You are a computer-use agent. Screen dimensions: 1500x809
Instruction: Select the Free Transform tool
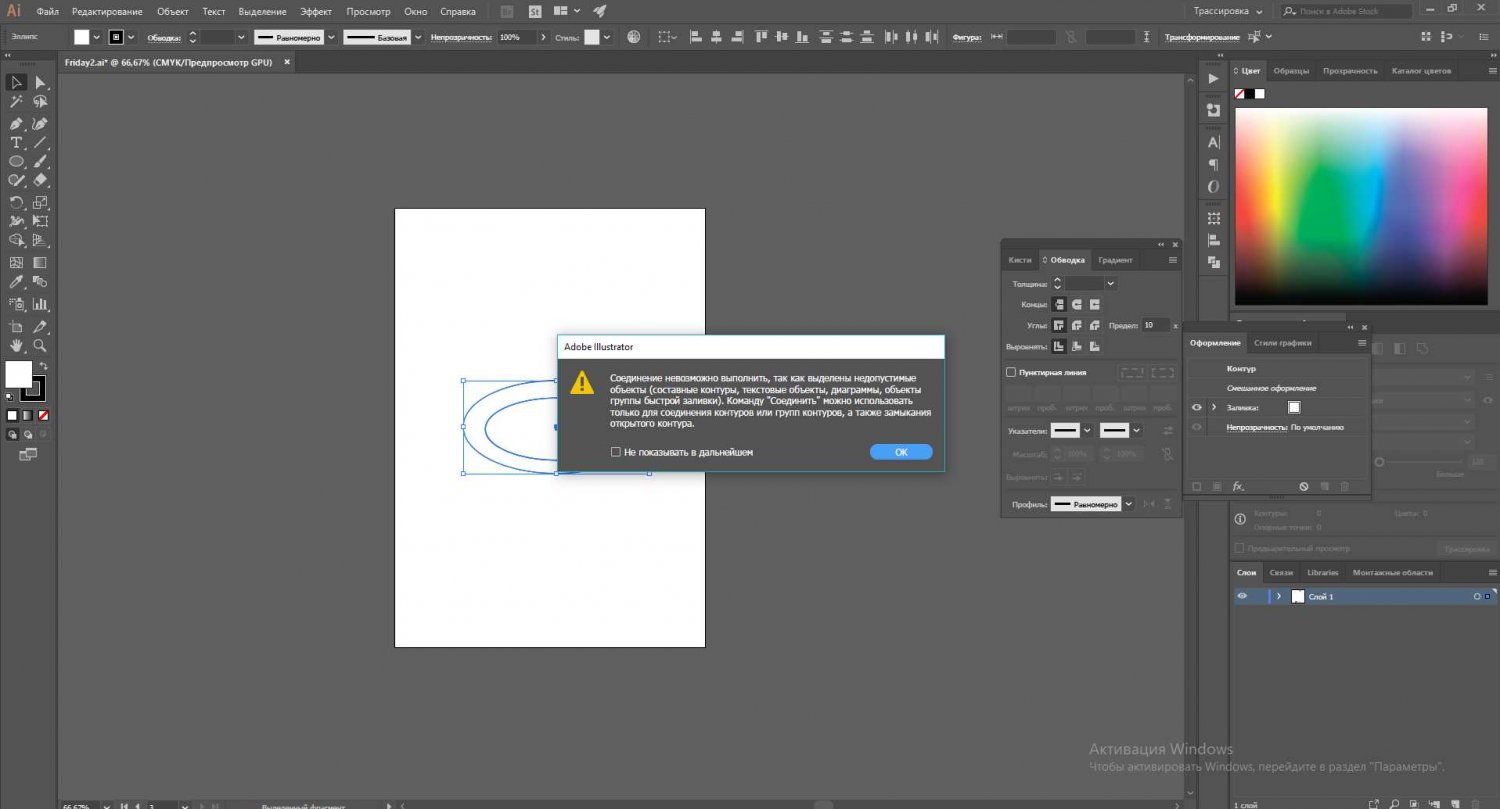(x=41, y=221)
